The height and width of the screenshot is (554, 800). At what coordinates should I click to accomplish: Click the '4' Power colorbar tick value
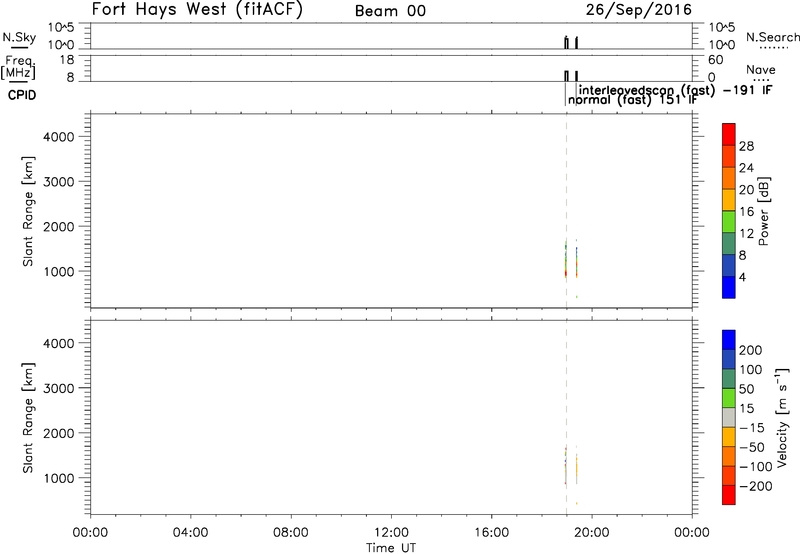click(x=742, y=277)
